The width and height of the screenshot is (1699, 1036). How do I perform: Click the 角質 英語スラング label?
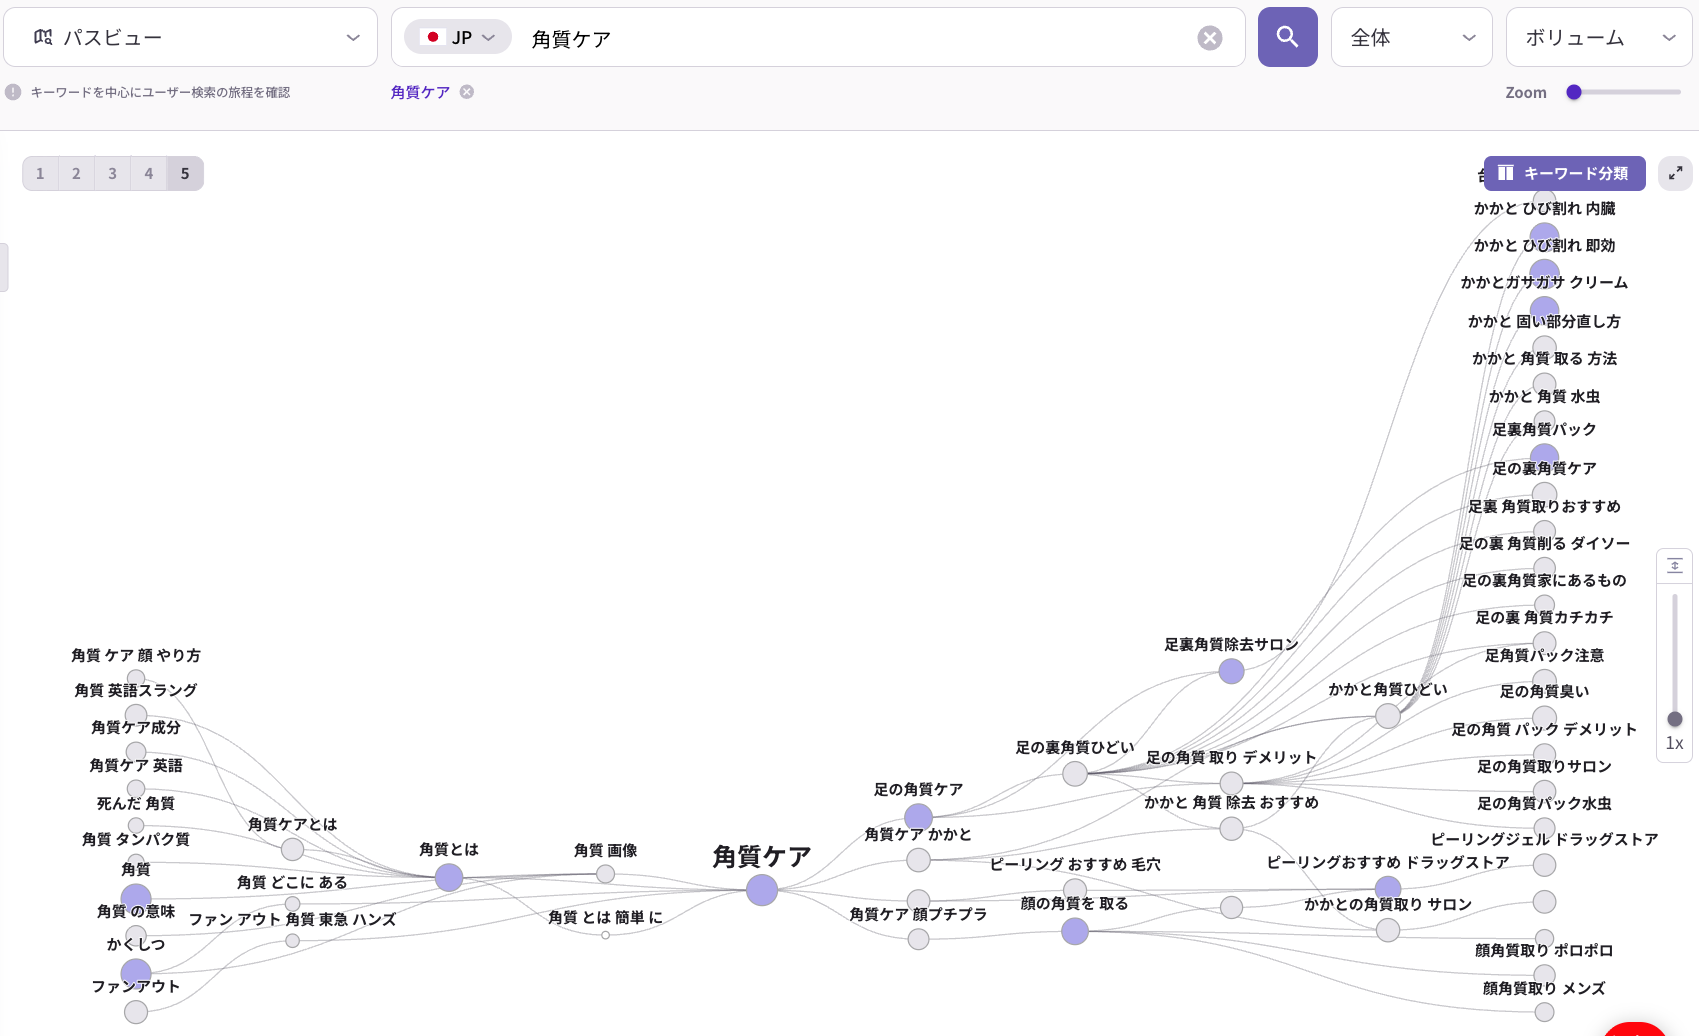(136, 690)
